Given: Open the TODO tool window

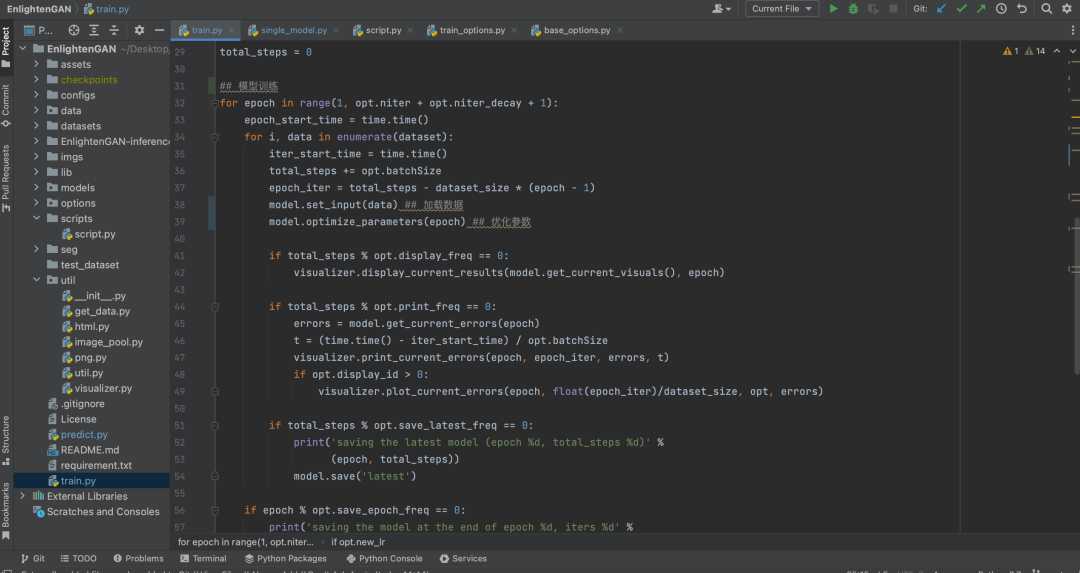Looking at the screenshot, I should coord(79,559).
